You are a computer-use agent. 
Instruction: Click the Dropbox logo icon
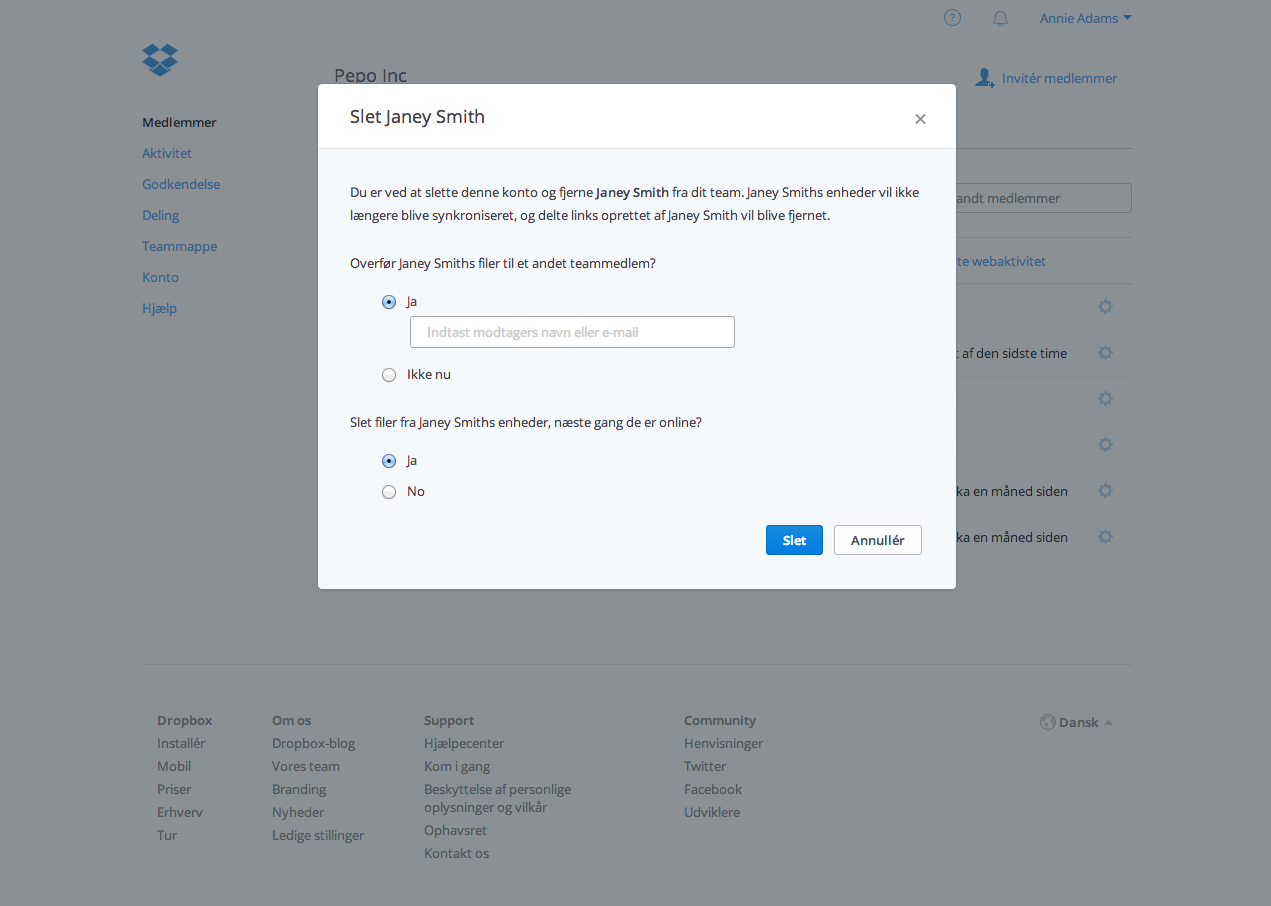click(160, 60)
